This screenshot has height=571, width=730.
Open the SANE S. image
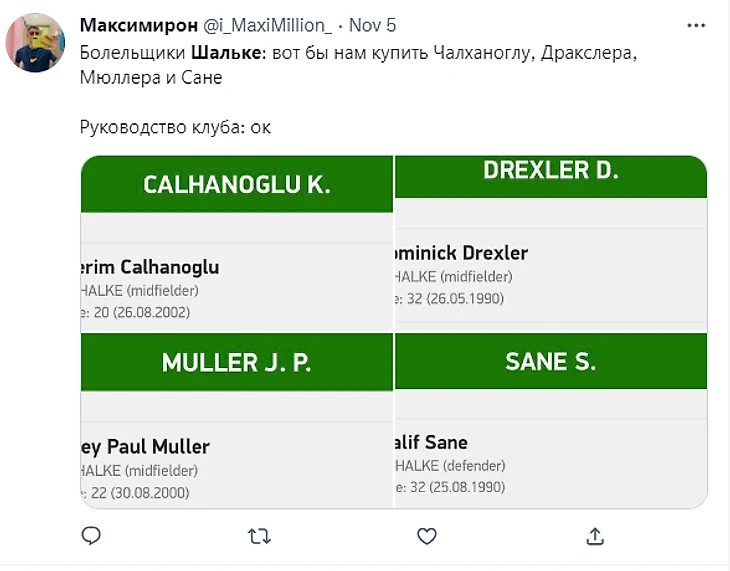(551, 421)
